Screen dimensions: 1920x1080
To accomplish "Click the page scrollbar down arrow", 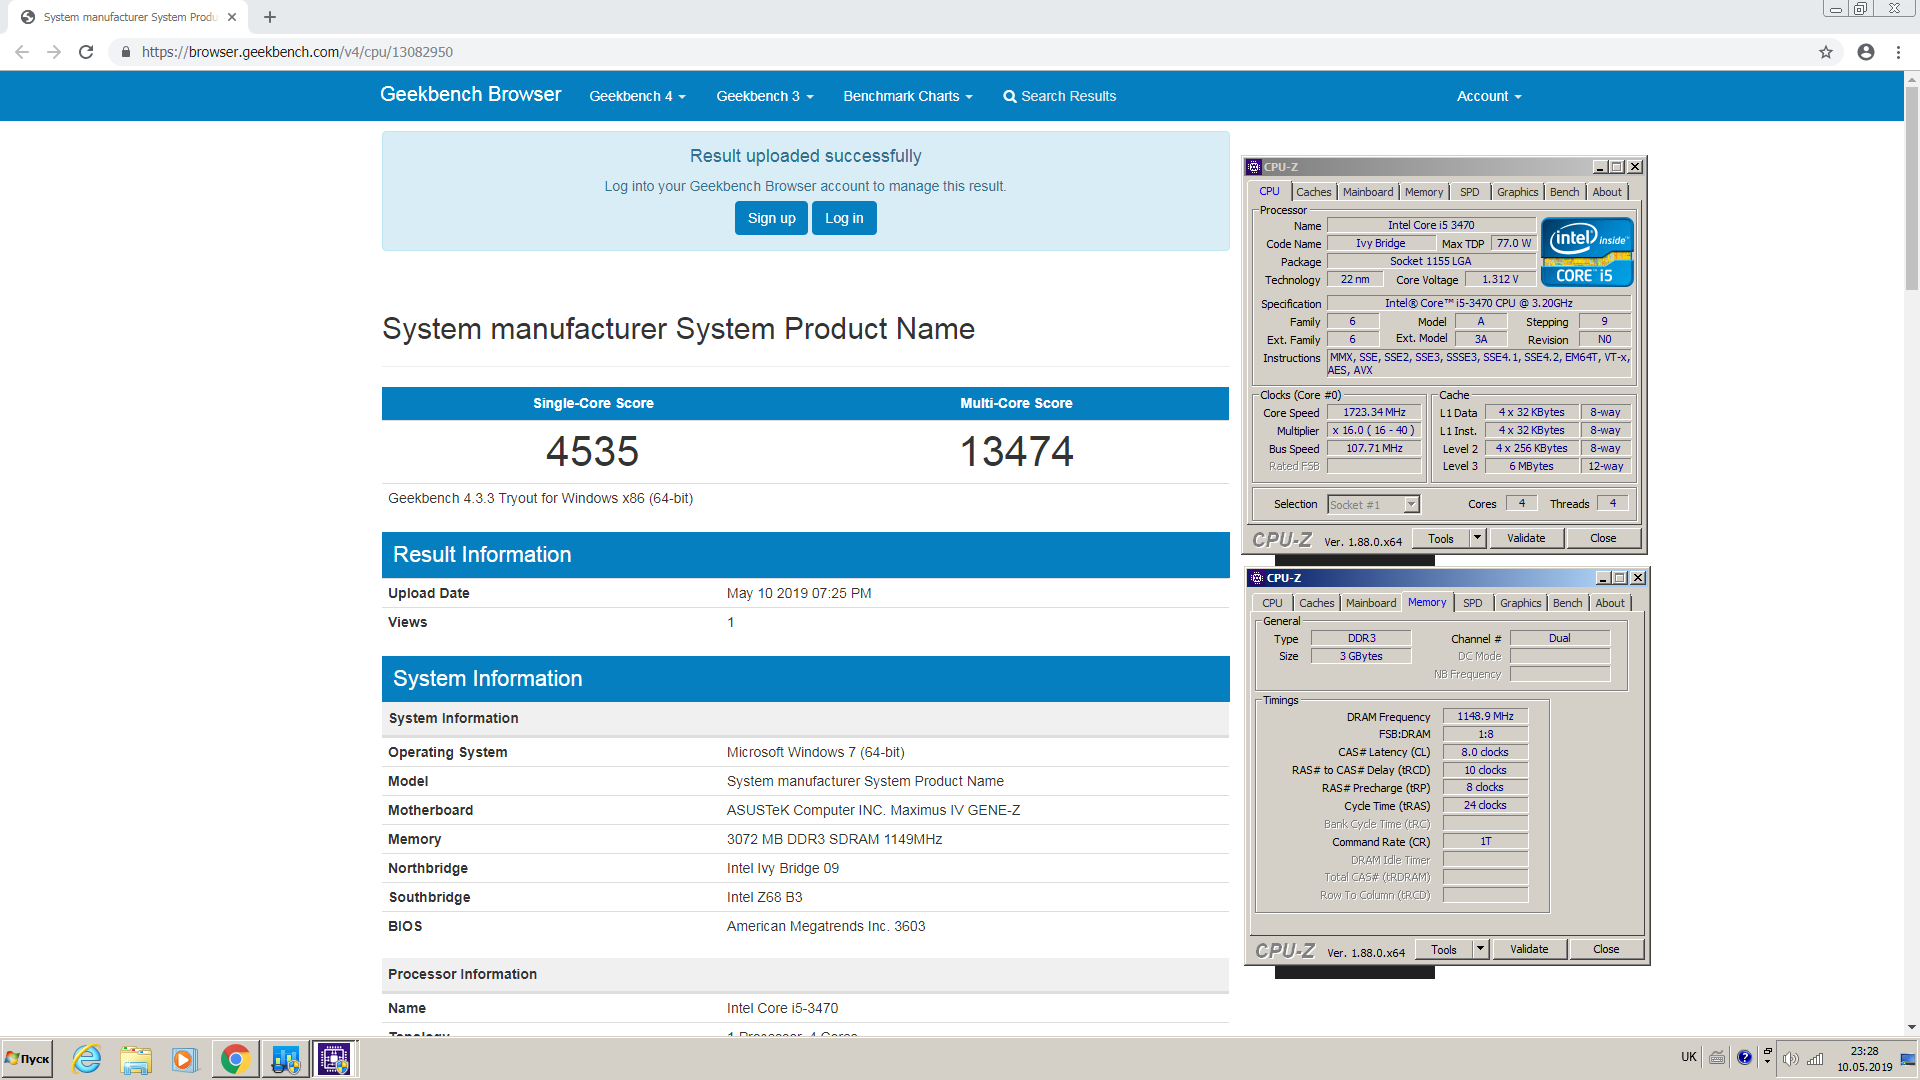I will [1911, 1027].
